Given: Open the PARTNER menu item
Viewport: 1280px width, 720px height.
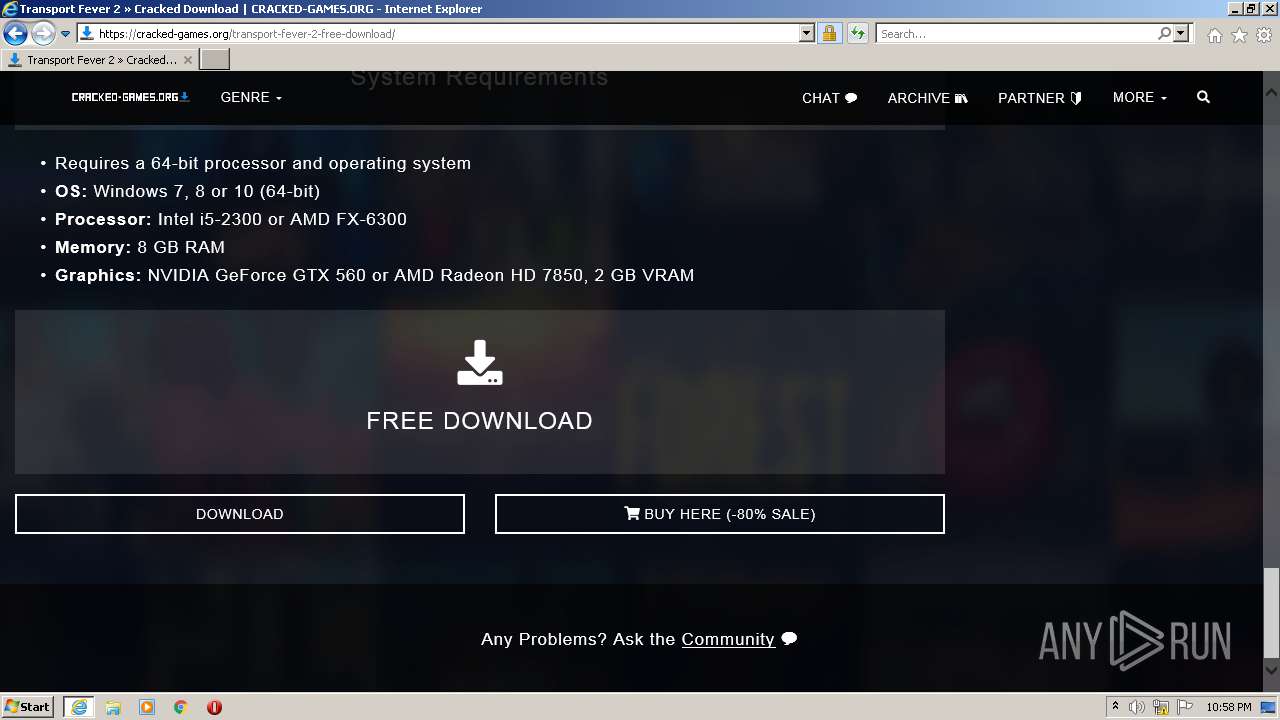Looking at the screenshot, I should (x=1040, y=98).
